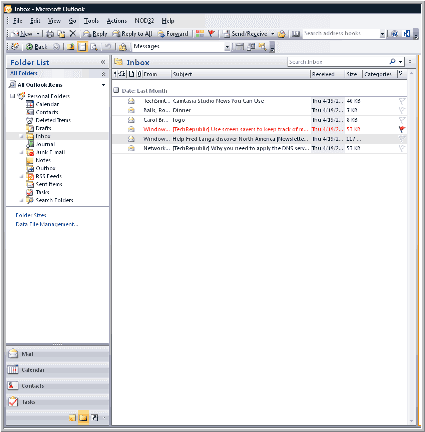The image size is (425, 432).
Task: Click the message list vertical scrollbar
Action: point(411,247)
